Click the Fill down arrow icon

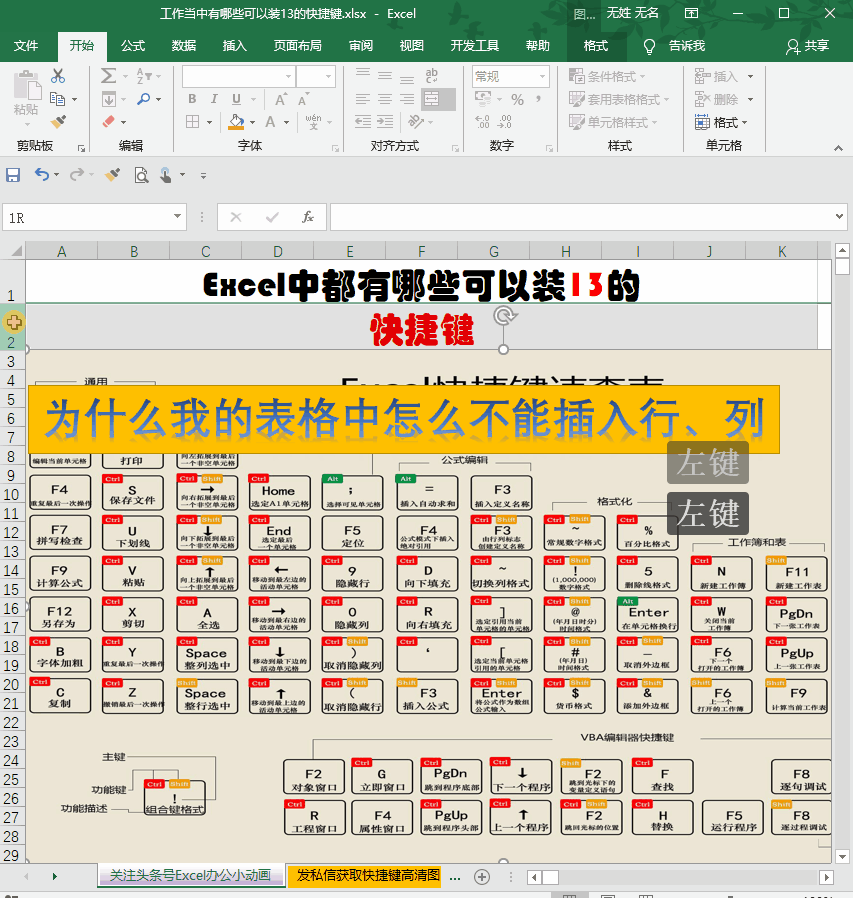tap(109, 99)
